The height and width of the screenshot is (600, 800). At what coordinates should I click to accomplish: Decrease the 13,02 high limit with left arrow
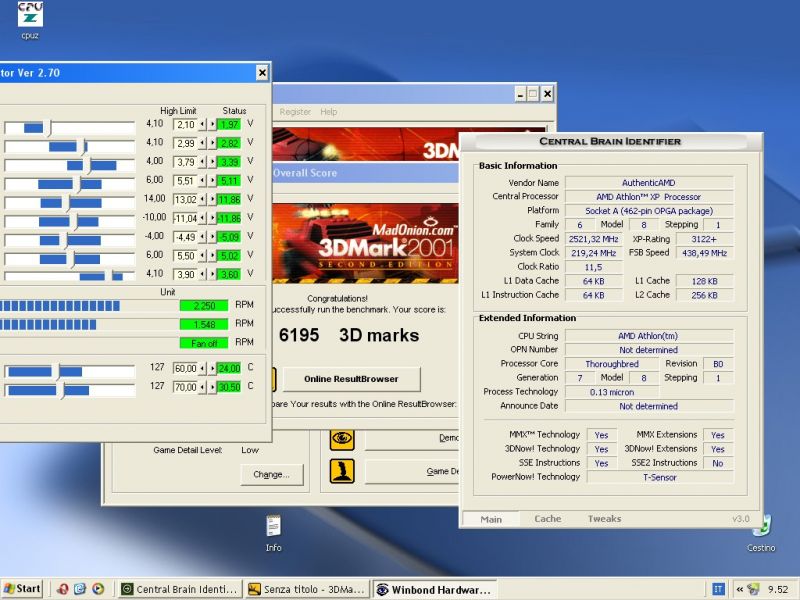203,199
